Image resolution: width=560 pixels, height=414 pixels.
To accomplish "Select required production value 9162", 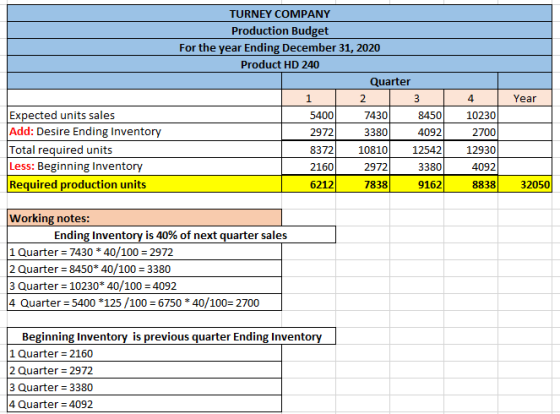I will pyautogui.click(x=416, y=184).
